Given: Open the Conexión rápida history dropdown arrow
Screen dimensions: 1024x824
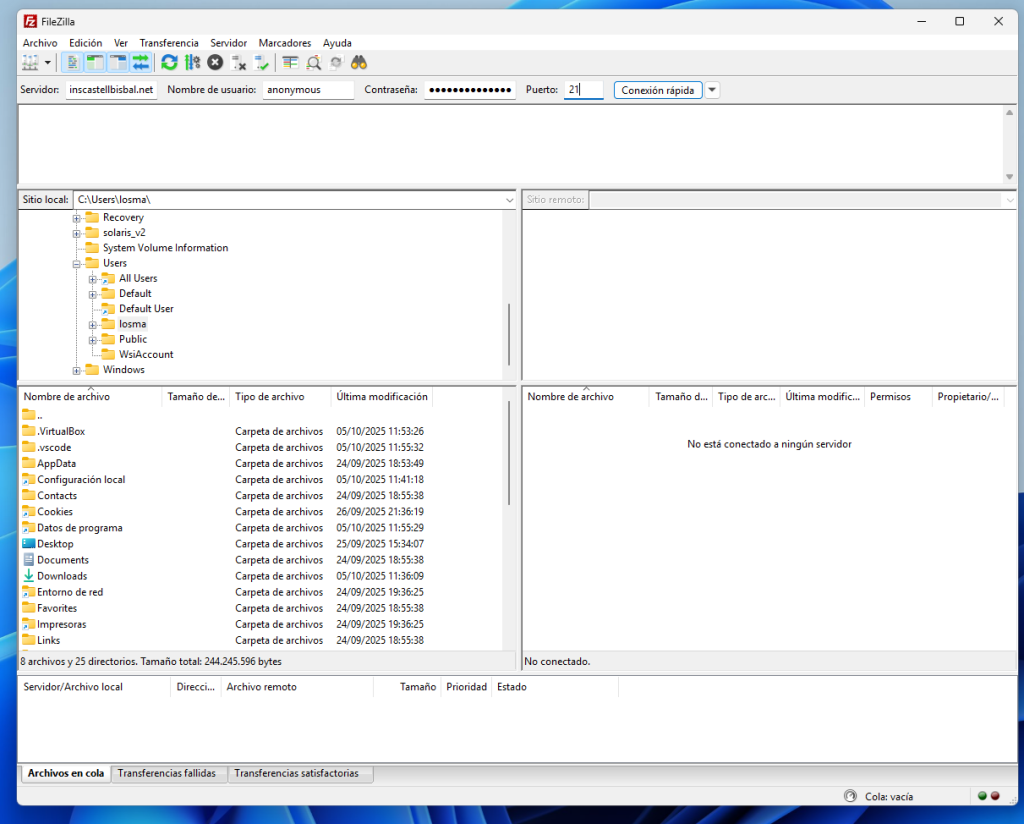Looking at the screenshot, I should click(712, 90).
